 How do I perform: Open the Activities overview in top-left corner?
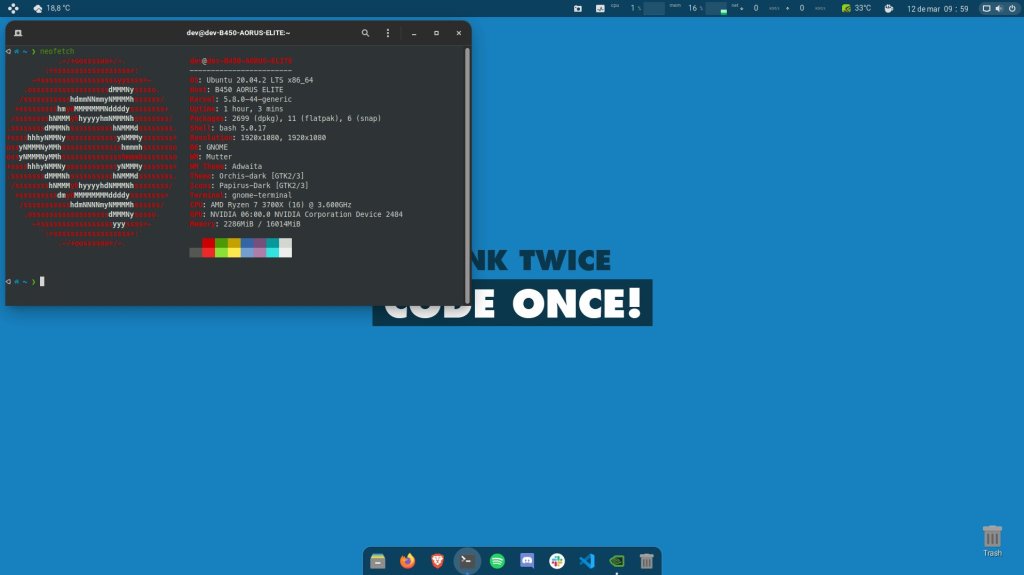(x=11, y=8)
